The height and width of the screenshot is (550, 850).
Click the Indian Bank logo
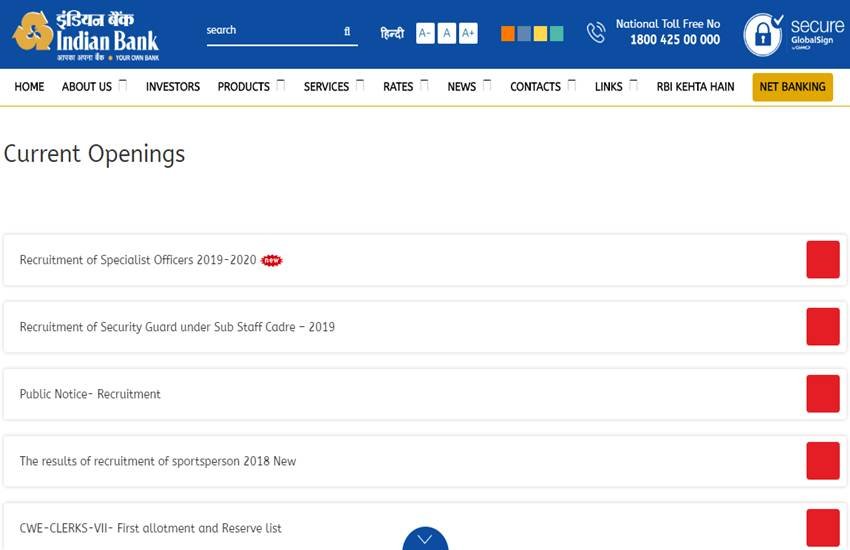click(85, 36)
